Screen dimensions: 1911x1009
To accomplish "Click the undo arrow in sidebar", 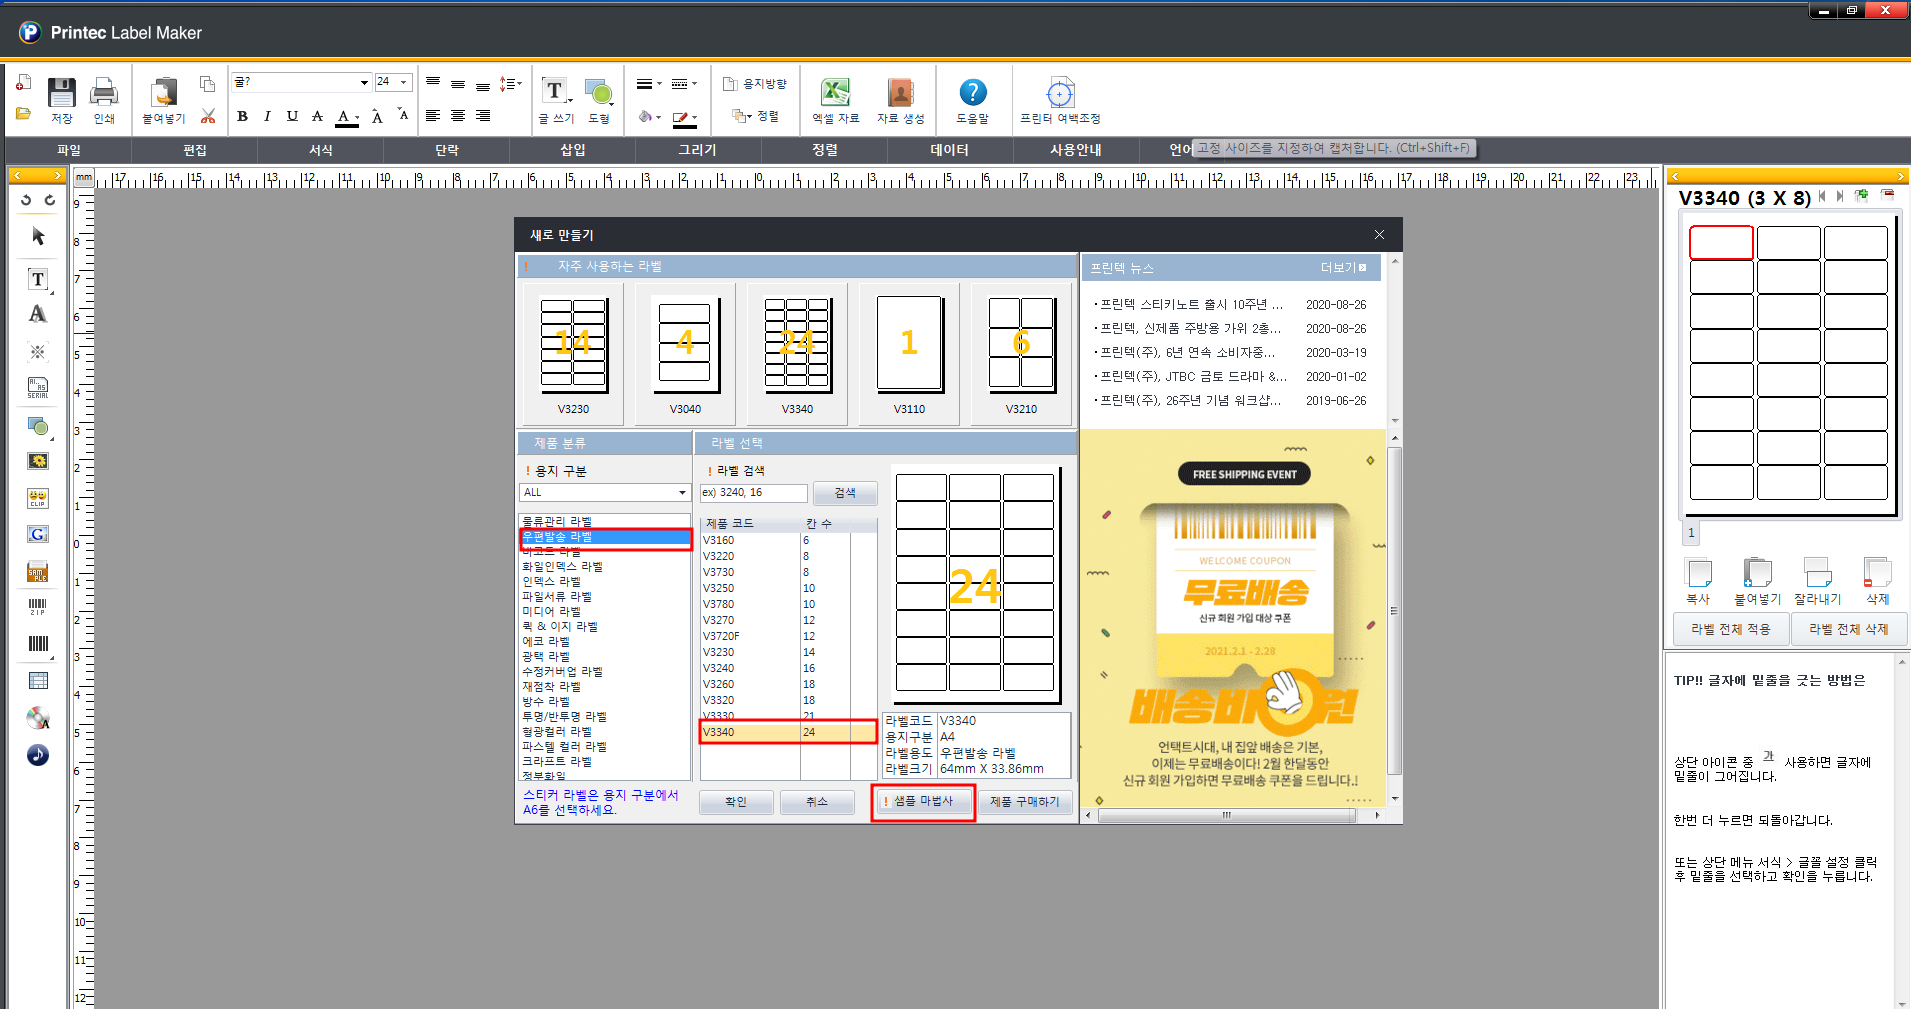I will [x=26, y=200].
